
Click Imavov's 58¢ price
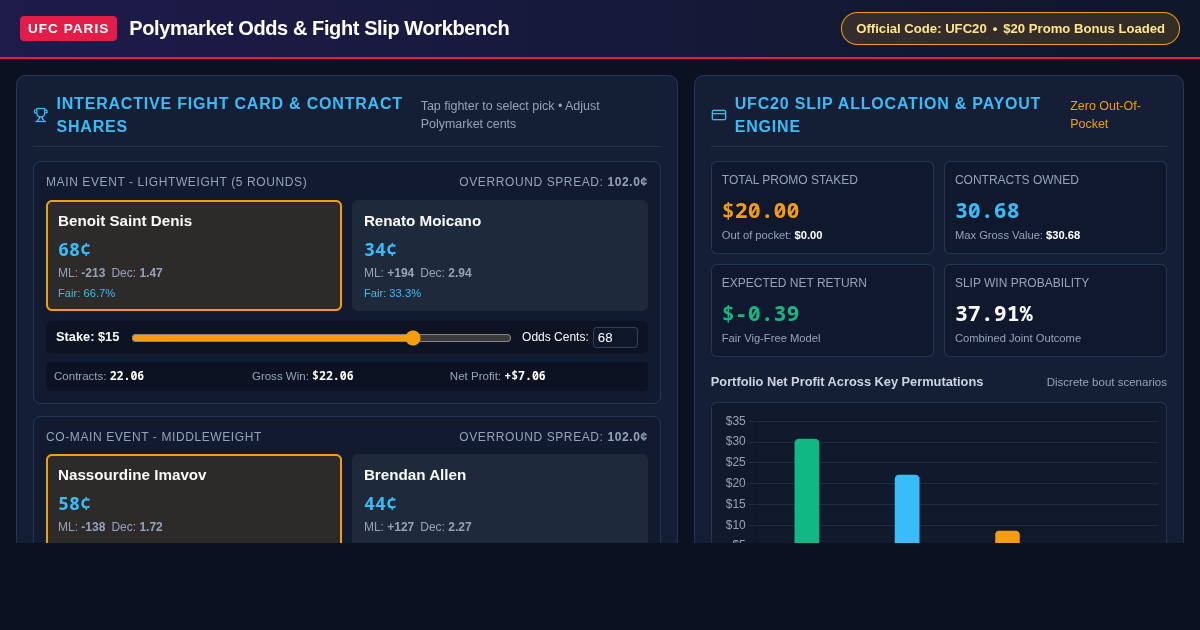(x=74, y=503)
